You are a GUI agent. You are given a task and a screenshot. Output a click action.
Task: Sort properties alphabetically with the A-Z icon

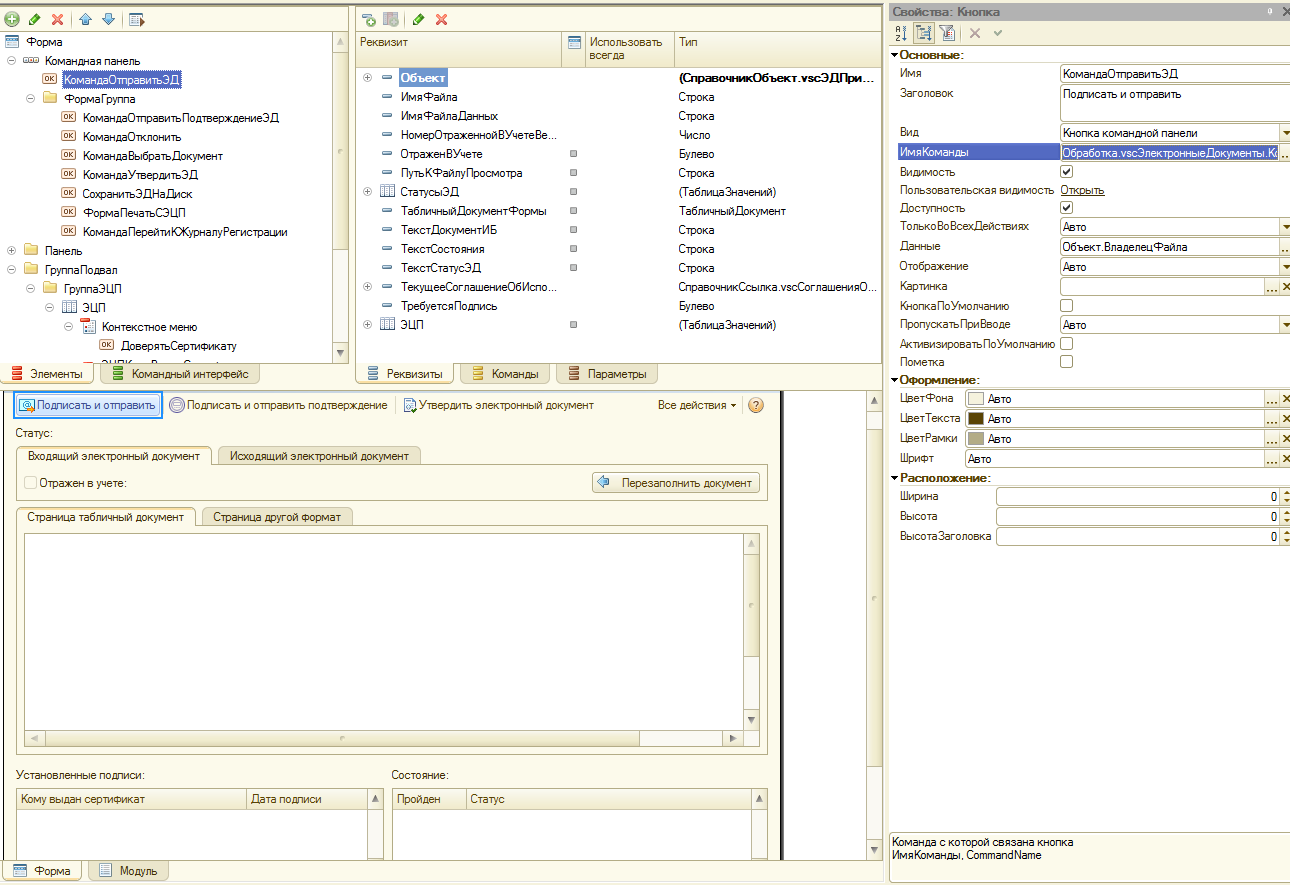[x=901, y=33]
